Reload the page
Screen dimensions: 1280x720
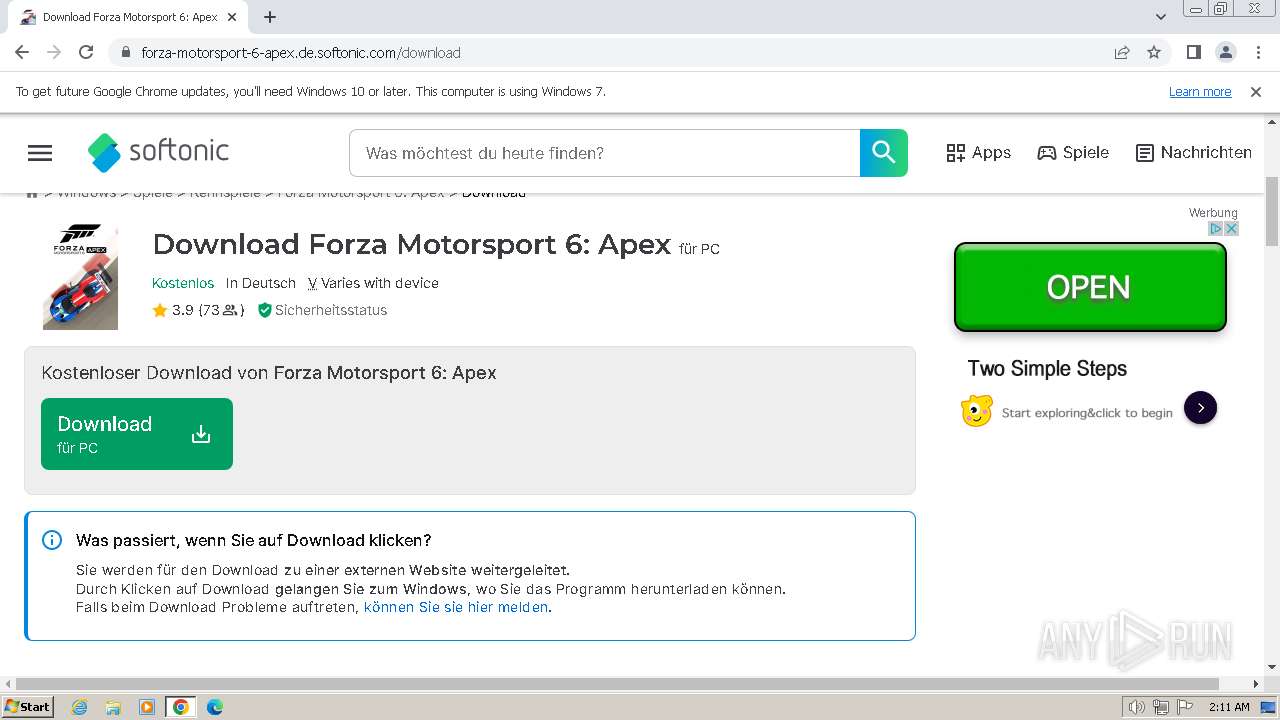pyautogui.click(x=86, y=52)
